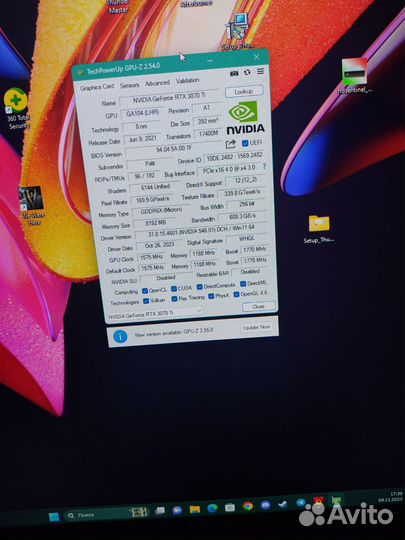Click the taskbar clock and date
405x540 pixels.
click(x=390, y=497)
